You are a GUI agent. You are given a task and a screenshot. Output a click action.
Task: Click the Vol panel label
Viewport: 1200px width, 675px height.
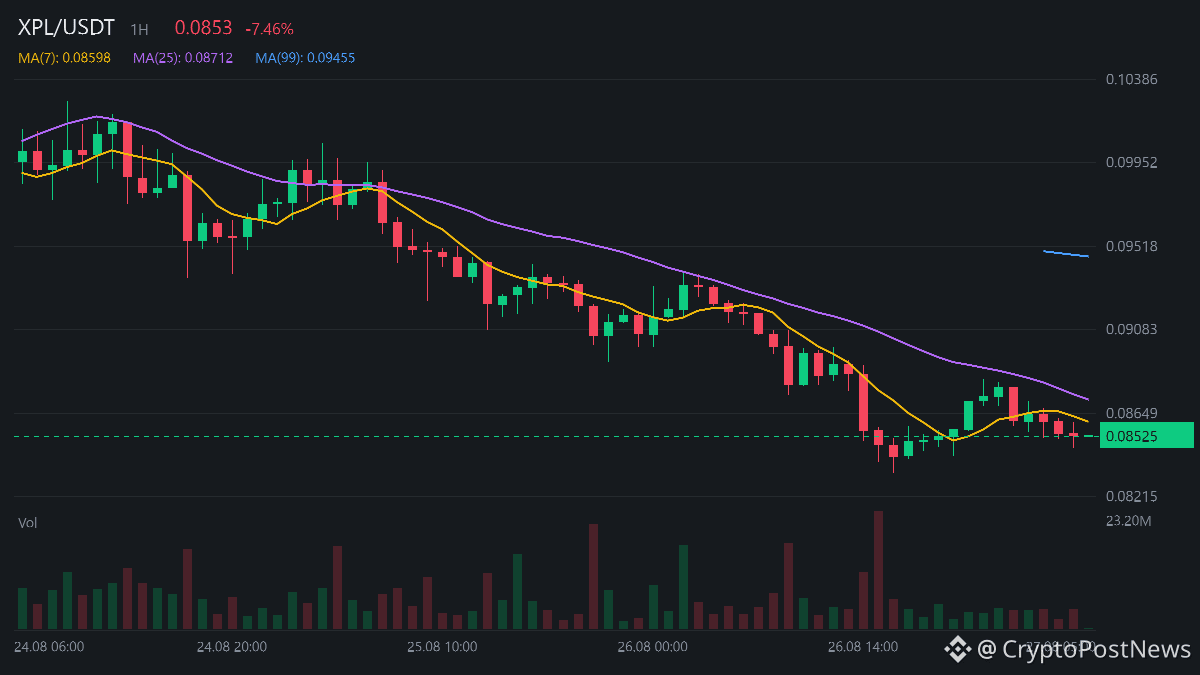coord(28,522)
